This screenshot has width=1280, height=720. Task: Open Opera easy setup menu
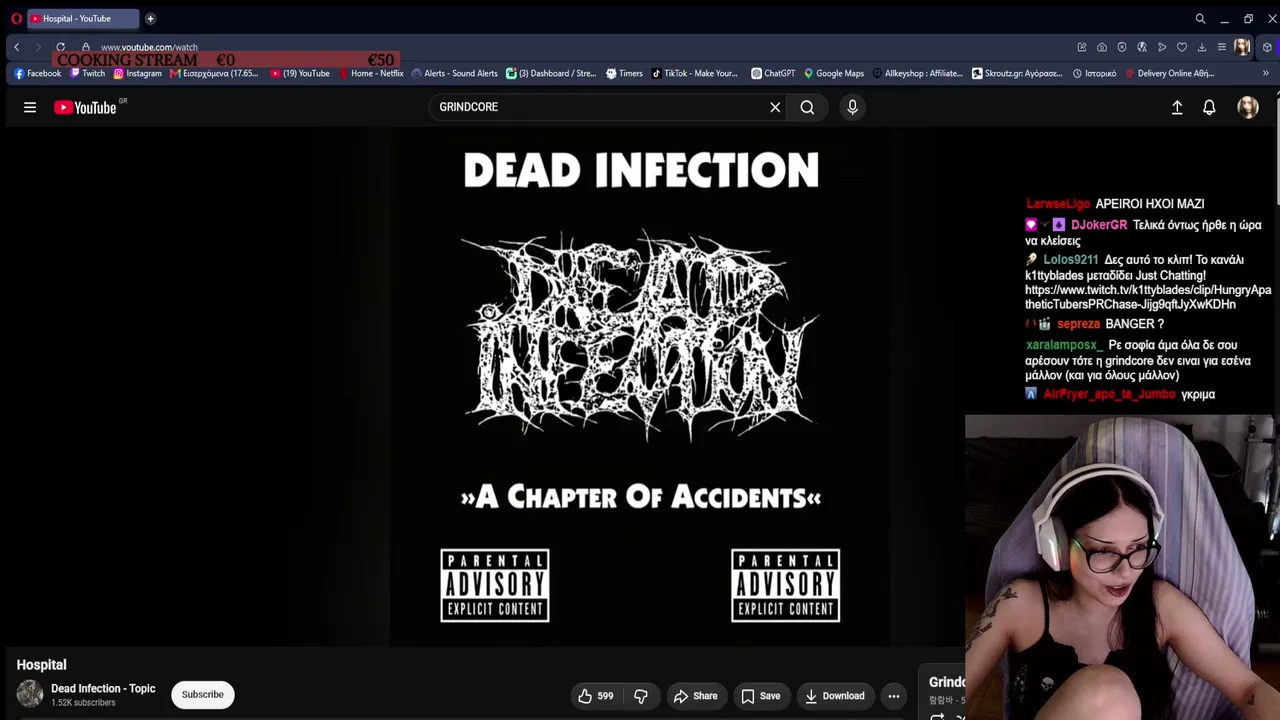[x=1222, y=47]
